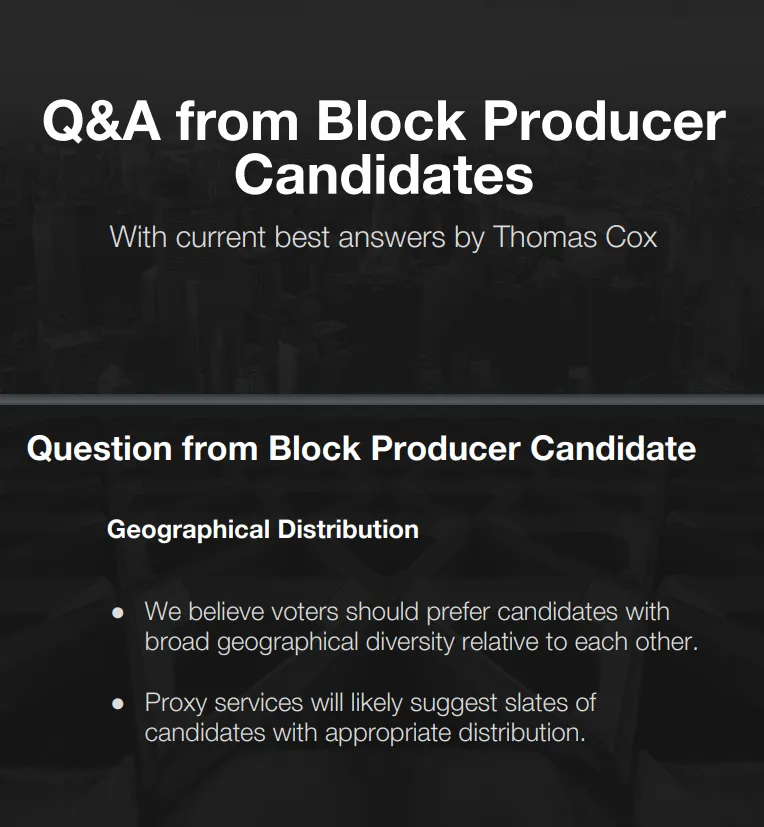This screenshot has height=827, width=764.
Task: Click the "Q&A" text in title
Action: (101, 121)
